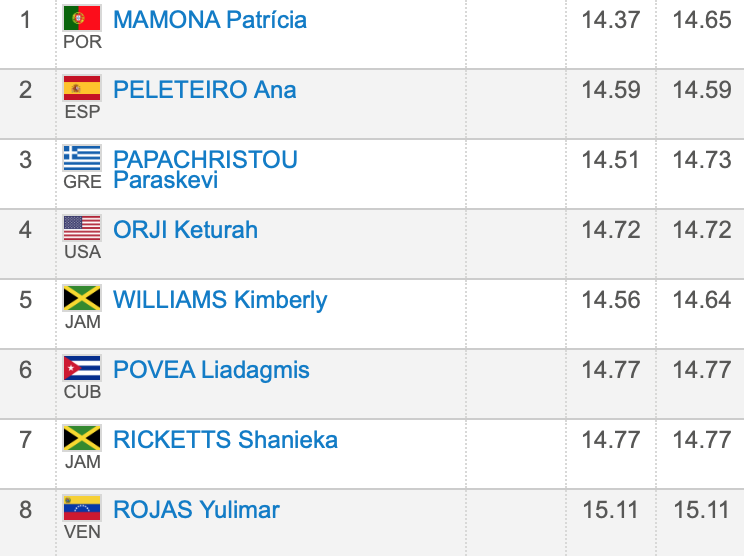Image resolution: width=744 pixels, height=556 pixels.
Task: Click rank number 8 in the table
Action: click(x=26, y=510)
